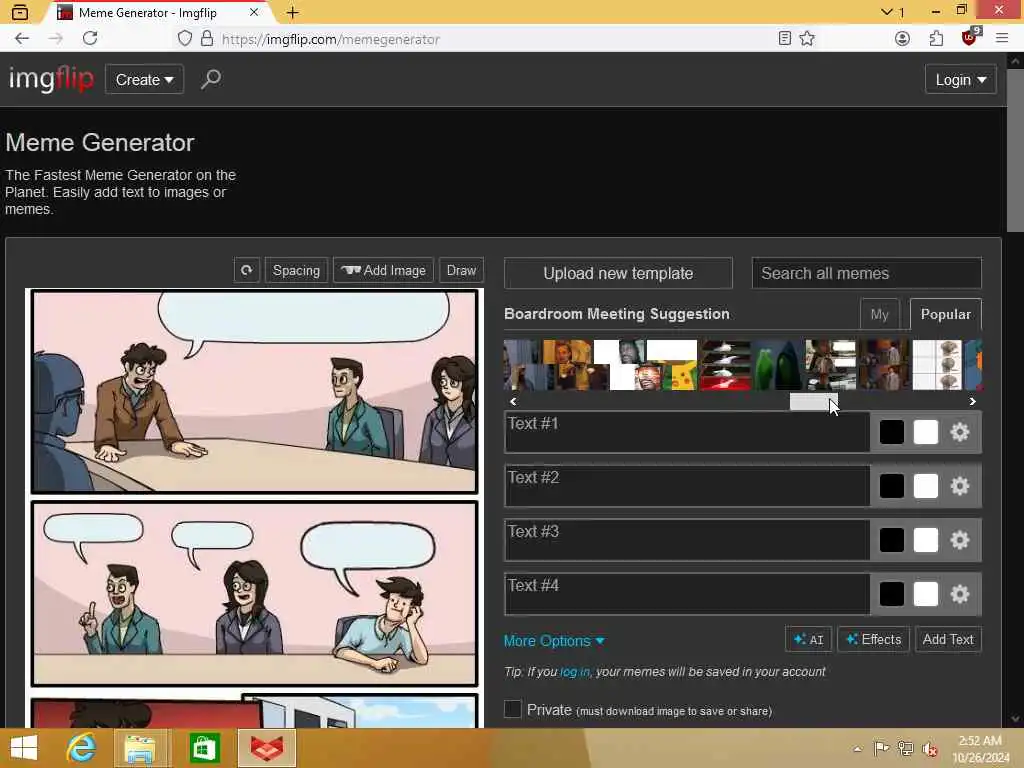Expand More Options
This screenshot has width=1024, height=768.
[x=554, y=641]
